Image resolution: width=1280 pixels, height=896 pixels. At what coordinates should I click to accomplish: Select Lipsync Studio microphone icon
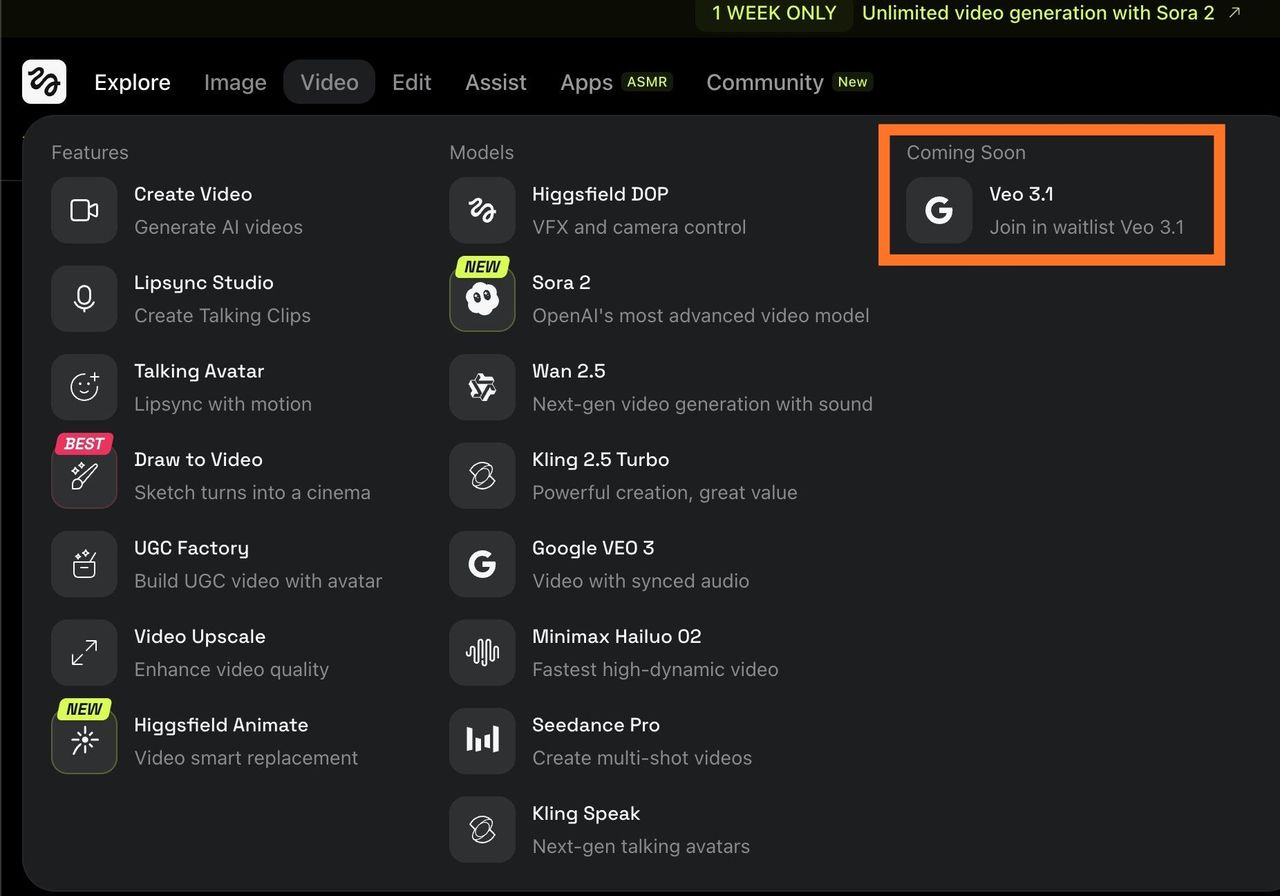tap(84, 299)
